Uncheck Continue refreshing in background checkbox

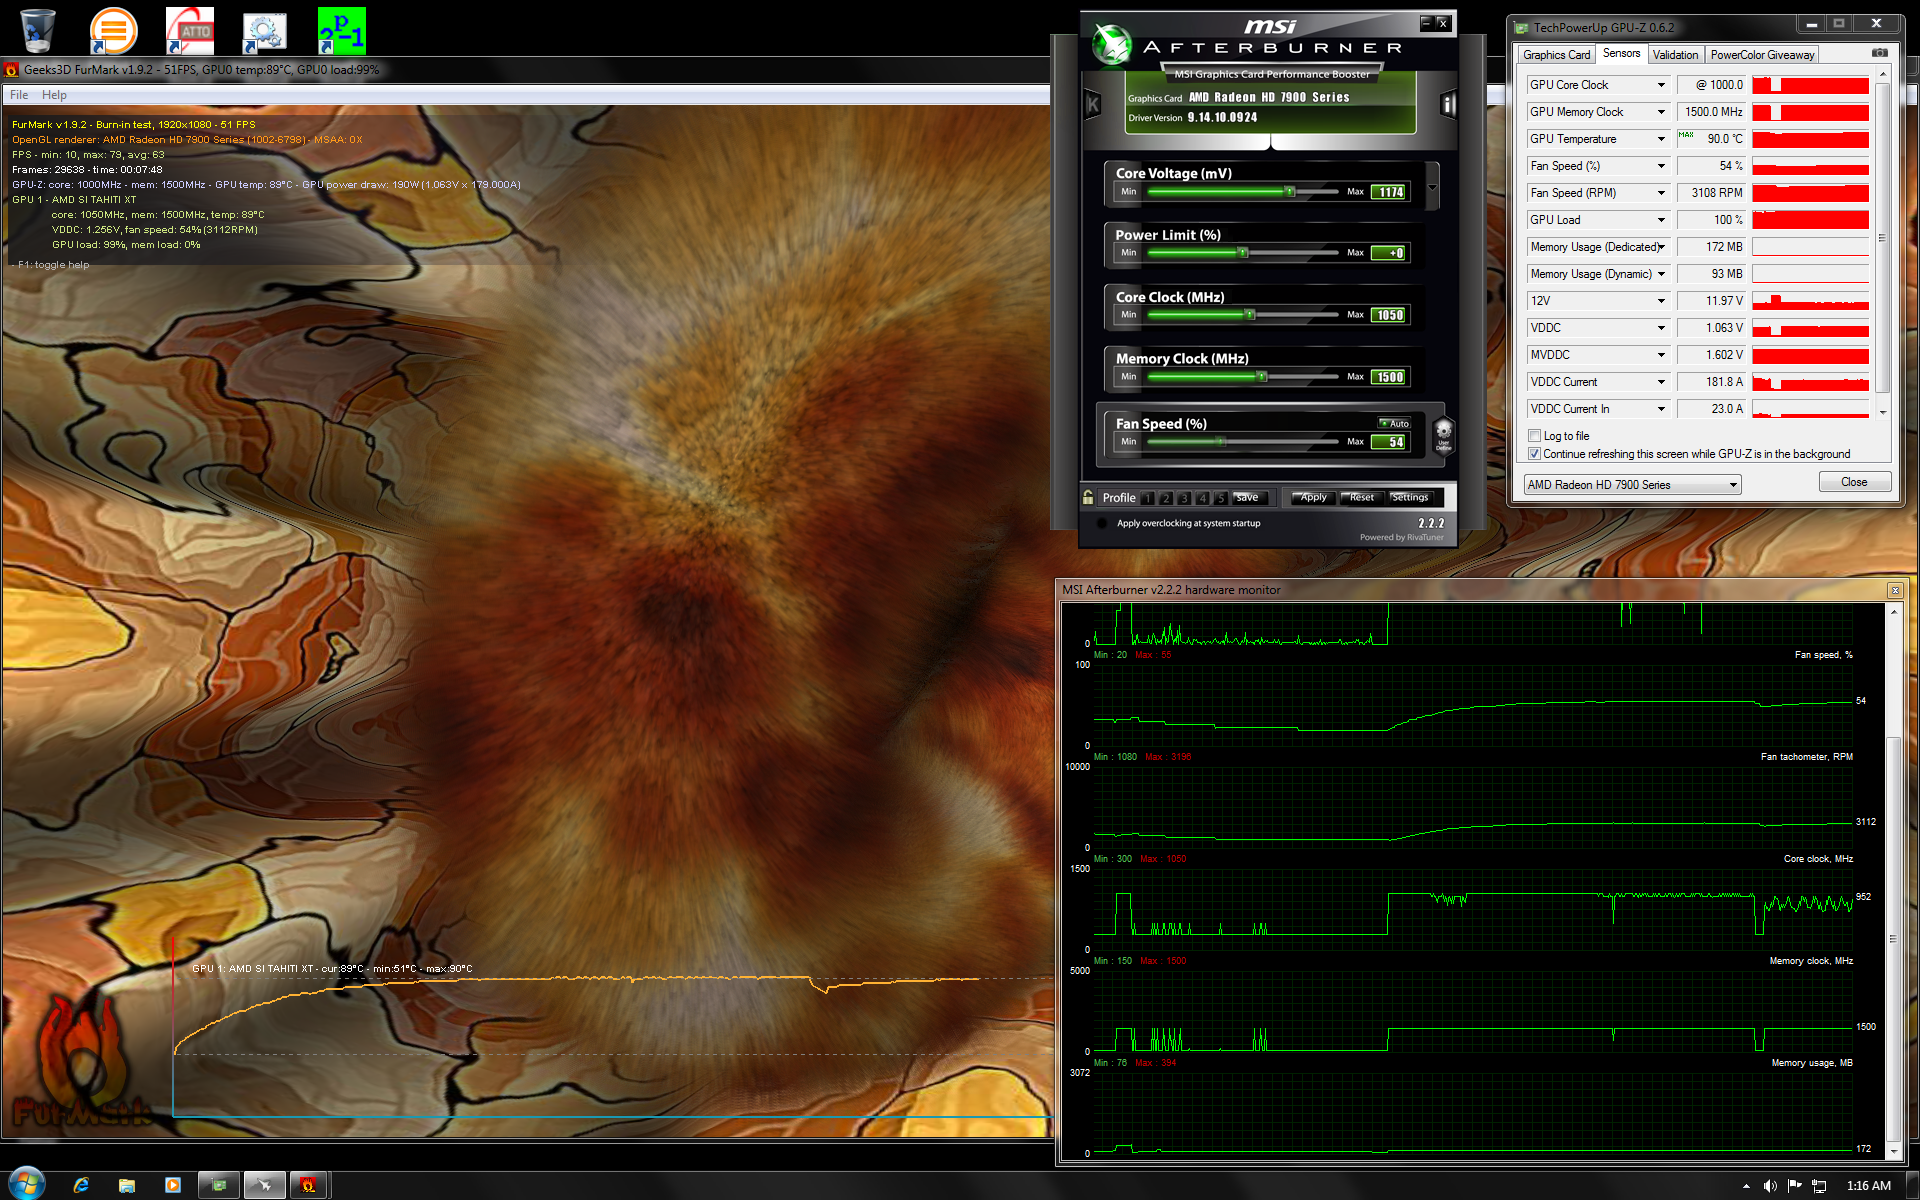click(1534, 454)
